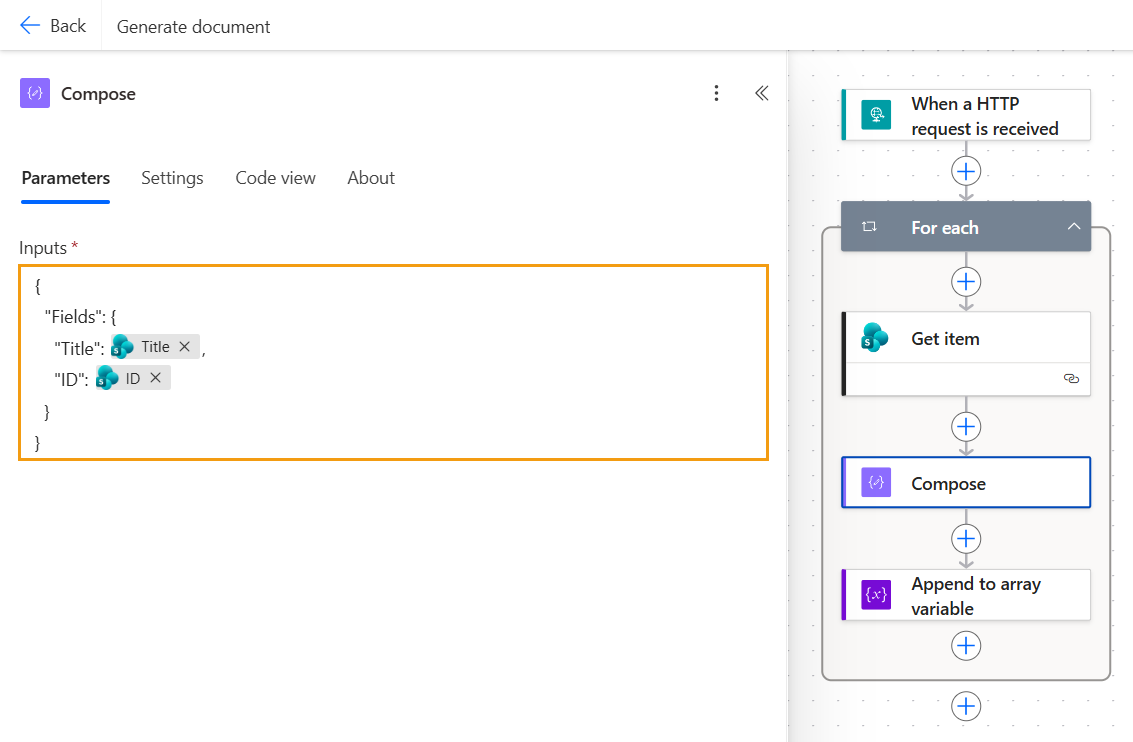Switch to the Settings tab
The height and width of the screenshot is (742, 1133).
click(x=171, y=177)
